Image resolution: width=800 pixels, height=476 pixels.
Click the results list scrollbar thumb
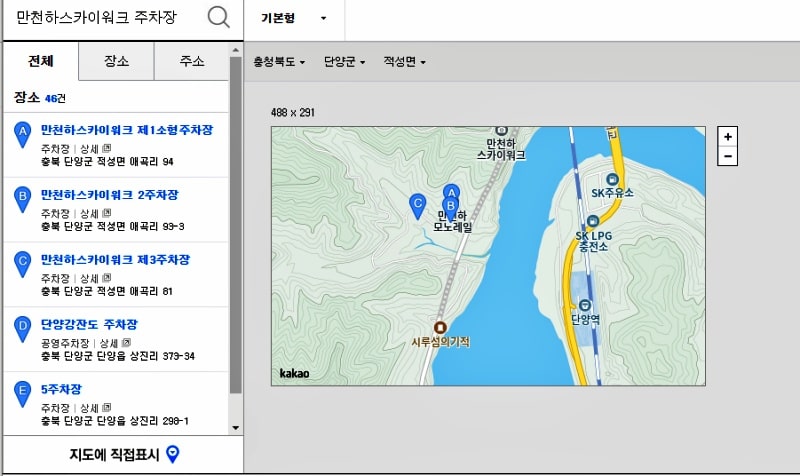coord(235,224)
